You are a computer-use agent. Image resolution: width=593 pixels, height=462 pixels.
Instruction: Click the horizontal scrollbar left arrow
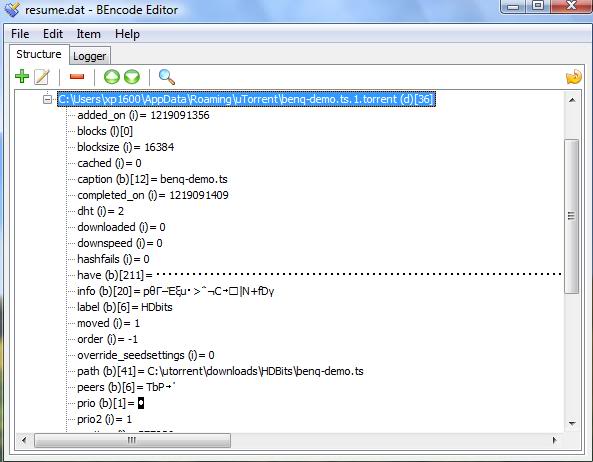click(x=24, y=440)
